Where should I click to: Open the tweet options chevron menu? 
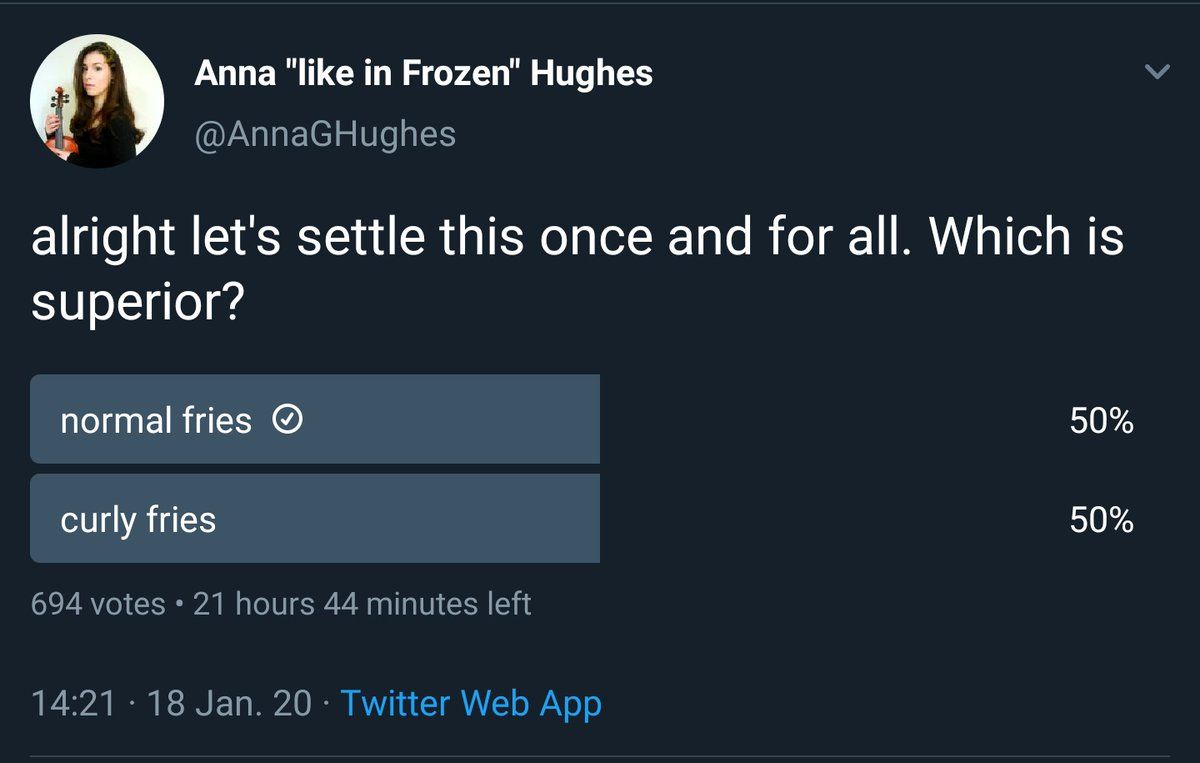point(1156,72)
